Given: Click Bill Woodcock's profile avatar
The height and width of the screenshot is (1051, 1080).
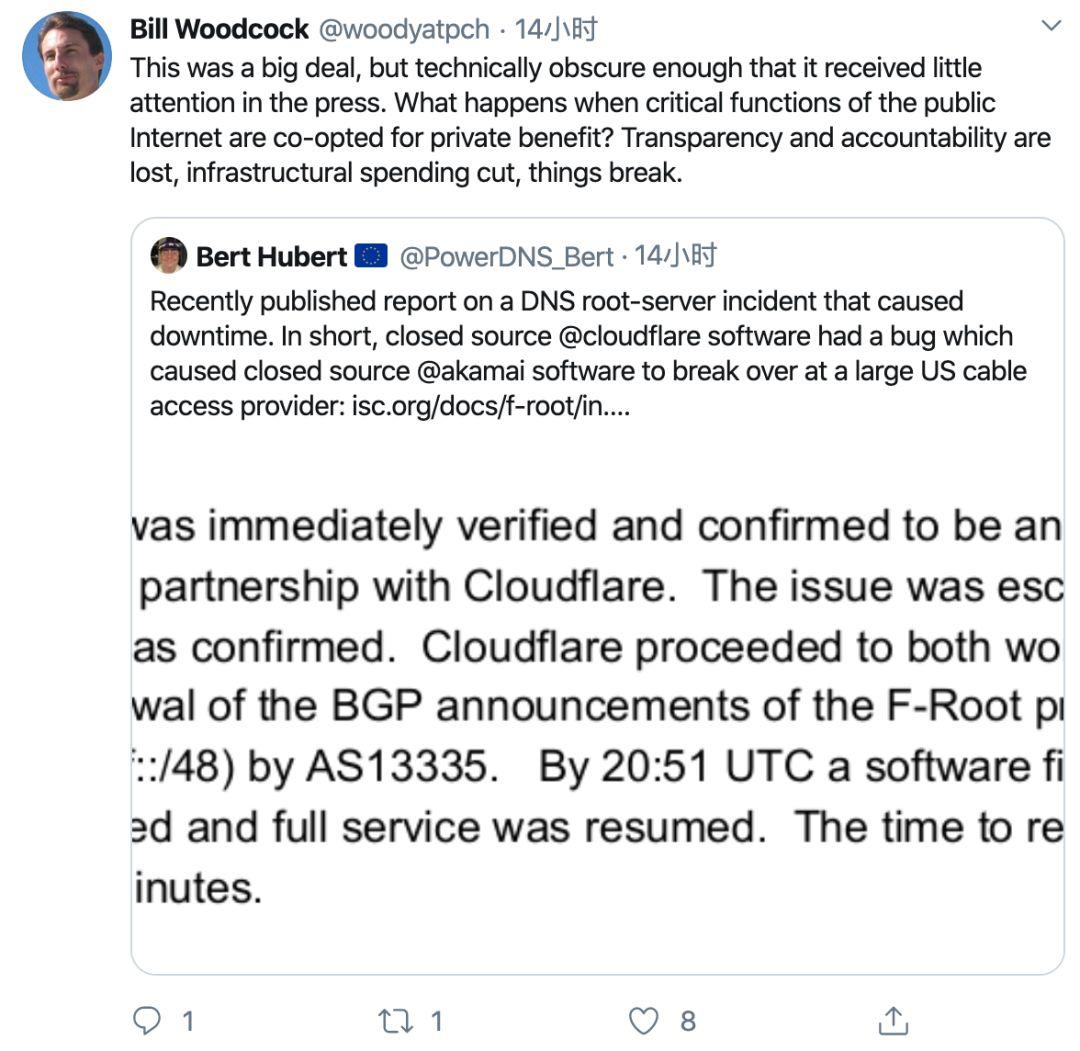Looking at the screenshot, I should coord(67,56).
